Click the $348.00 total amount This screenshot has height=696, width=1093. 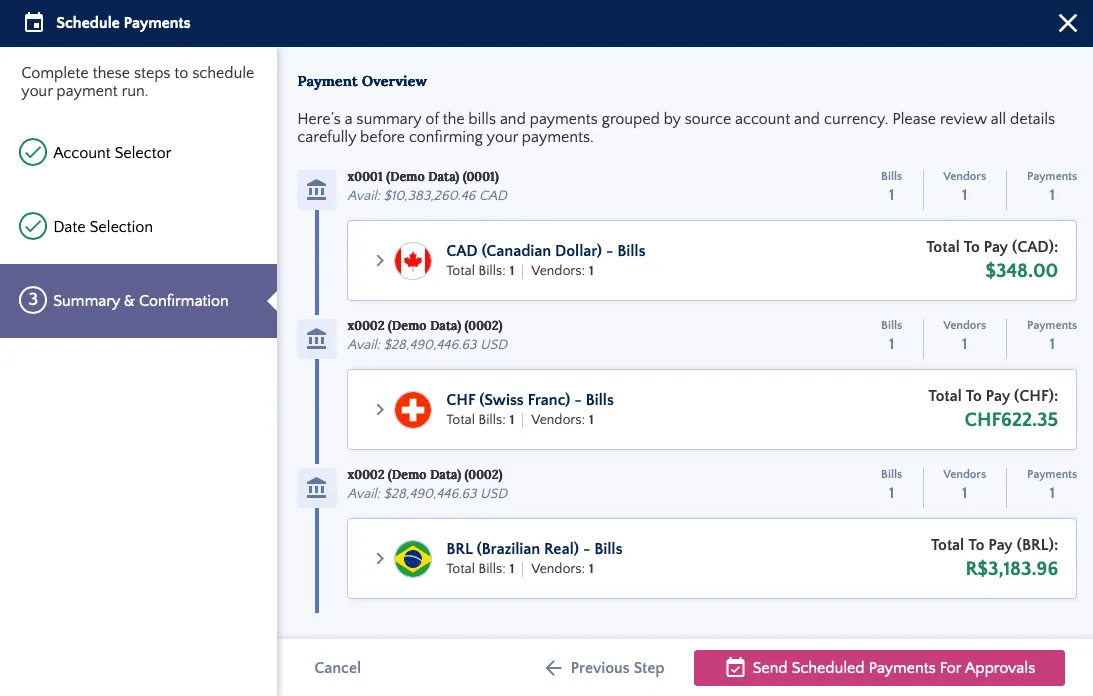click(1021, 271)
